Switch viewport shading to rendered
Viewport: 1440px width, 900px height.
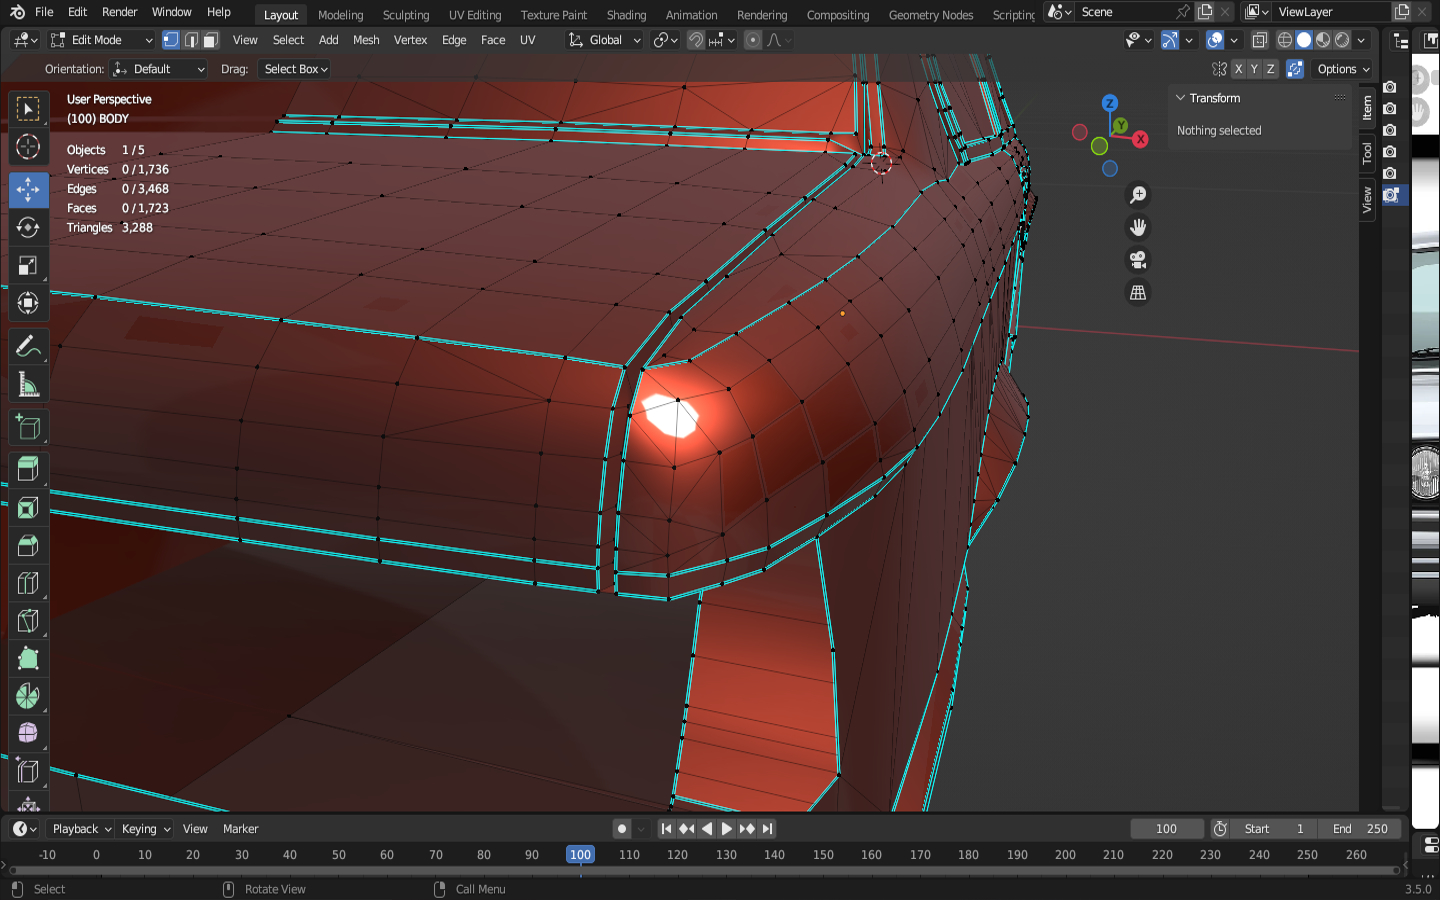[x=1342, y=40]
